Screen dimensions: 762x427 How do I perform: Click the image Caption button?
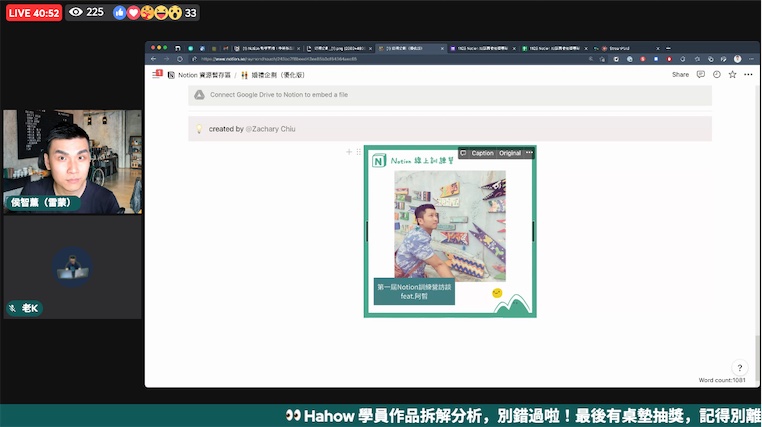click(x=482, y=153)
